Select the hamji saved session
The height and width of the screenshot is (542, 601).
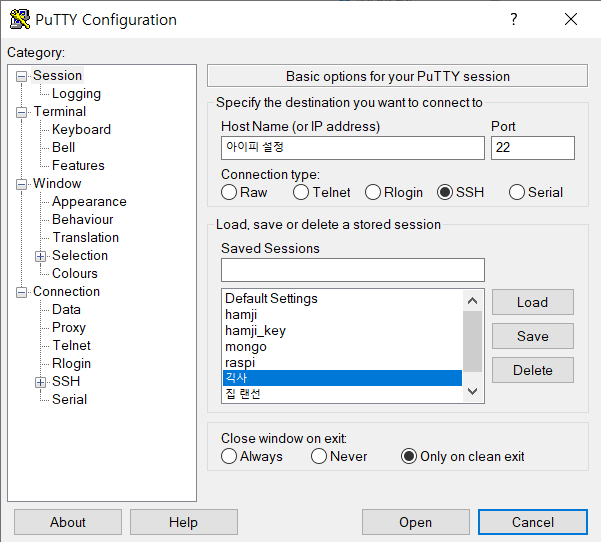tap(342, 315)
